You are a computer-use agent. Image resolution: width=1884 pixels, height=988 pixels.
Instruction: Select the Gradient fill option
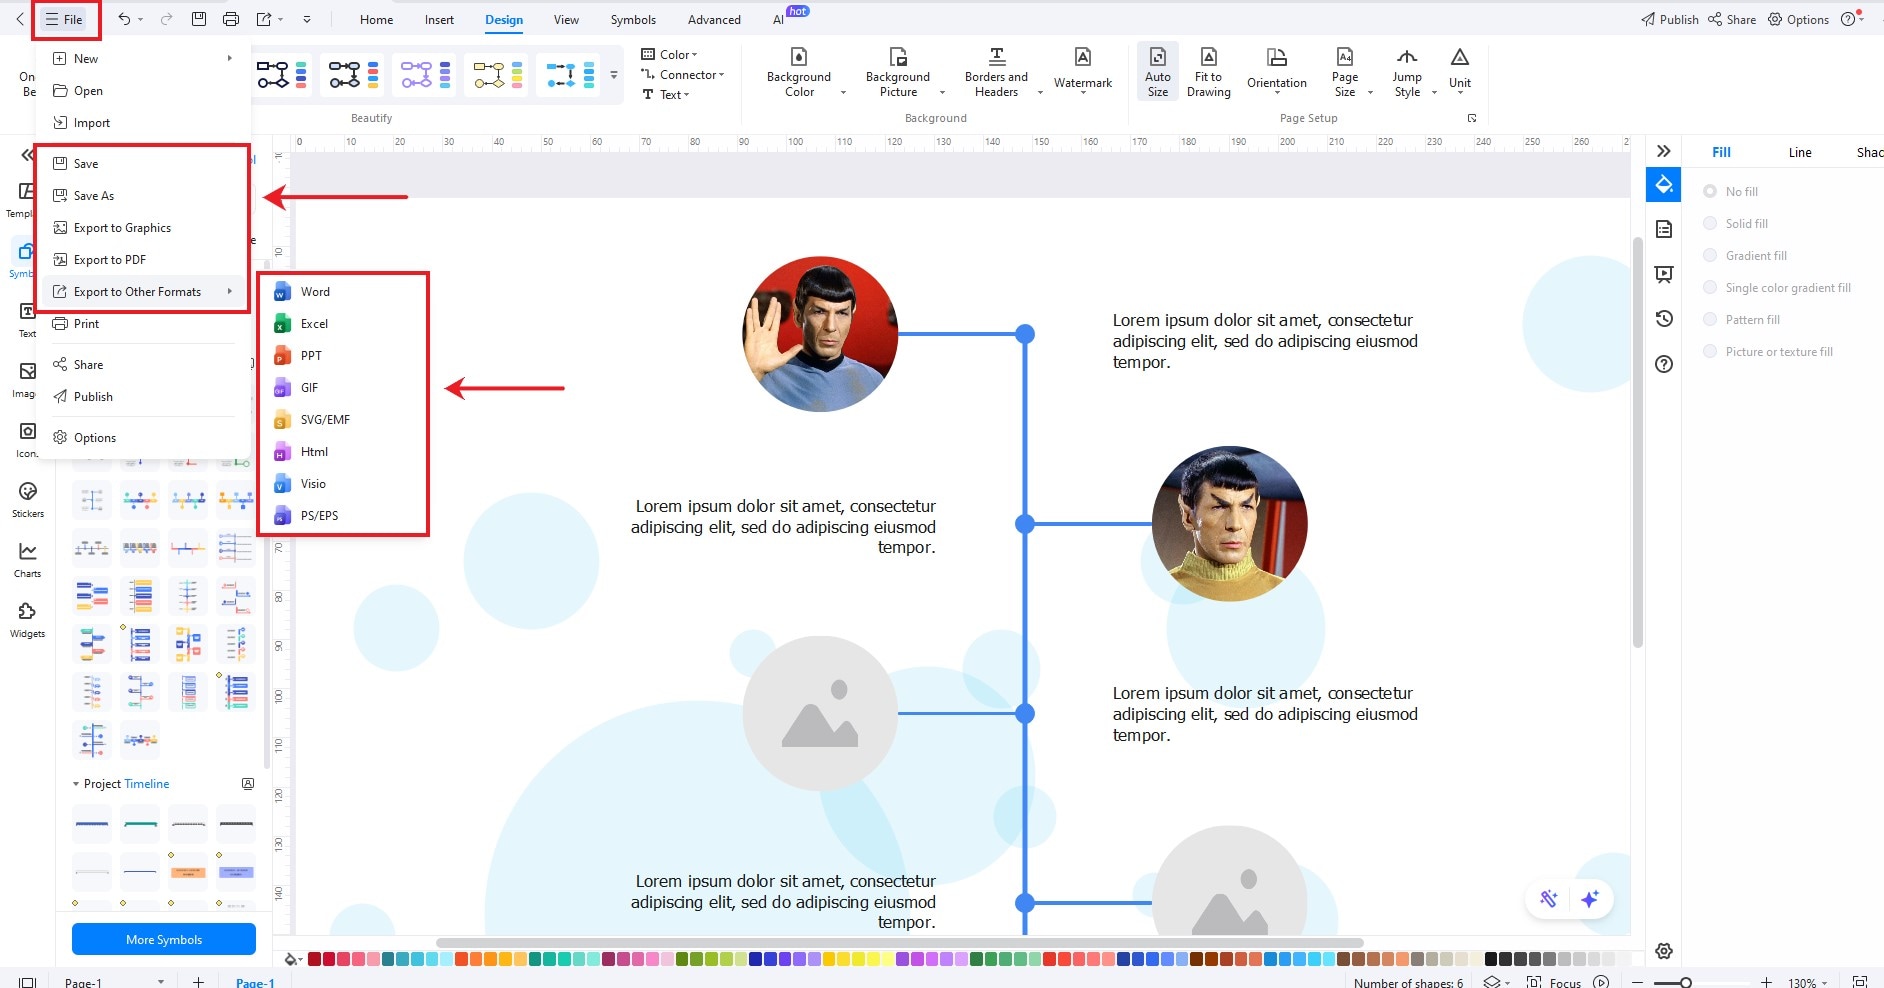point(1745,255)
